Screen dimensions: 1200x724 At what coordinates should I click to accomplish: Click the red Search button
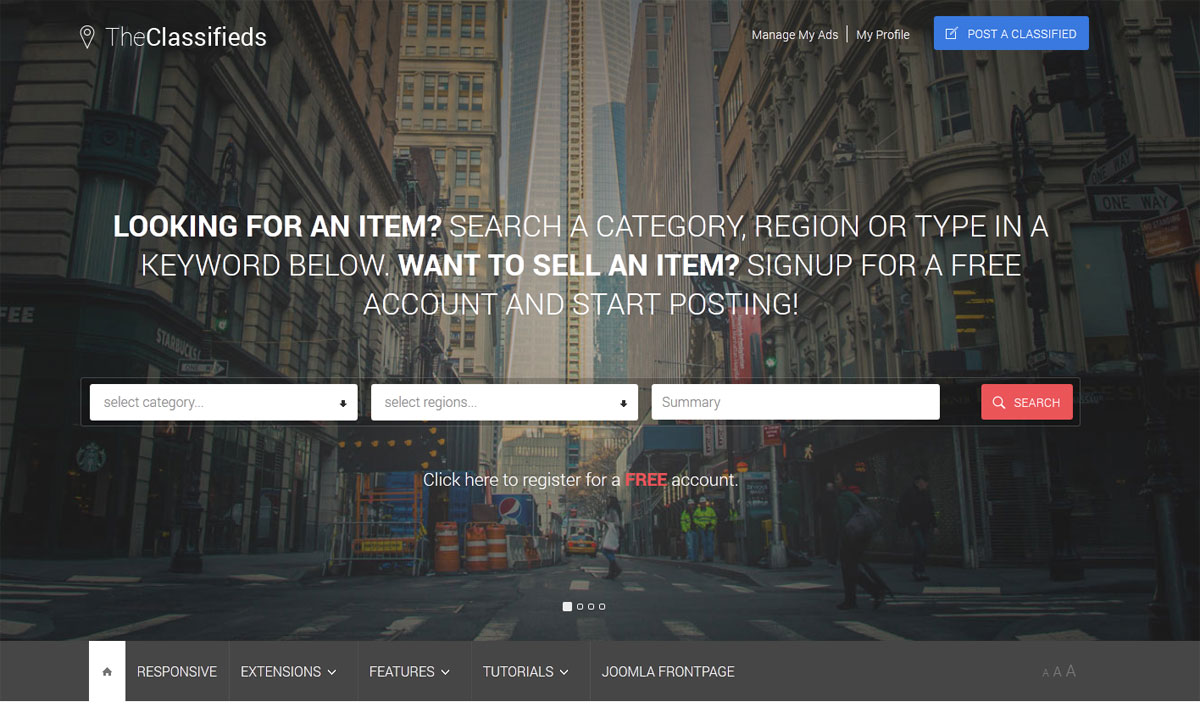[x=1027, y=402]
